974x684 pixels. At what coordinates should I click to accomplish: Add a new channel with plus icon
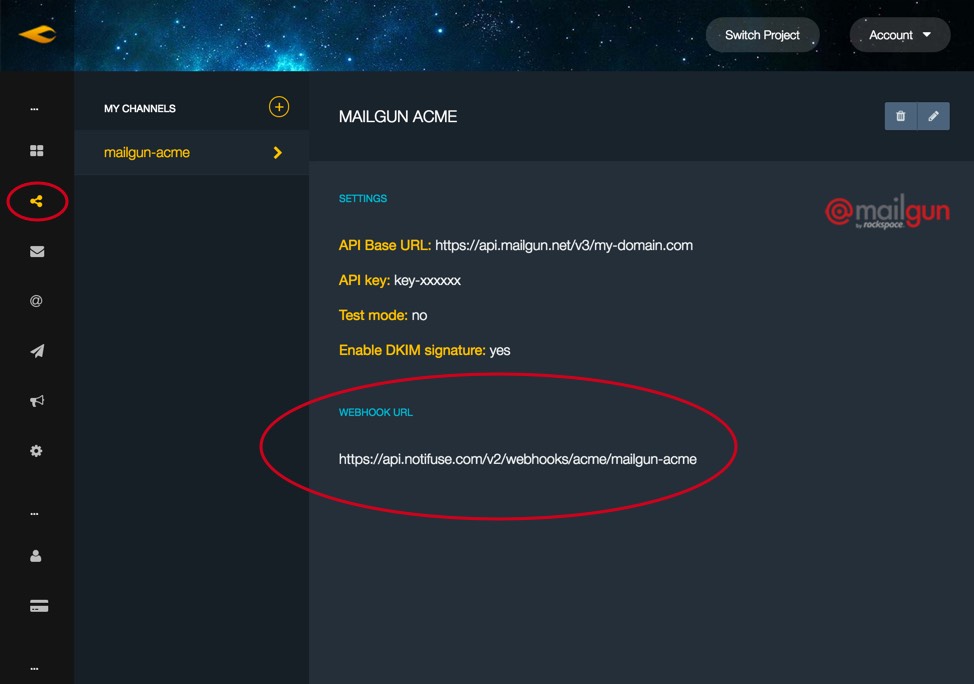pyautogui.click(x=279, y=107)
